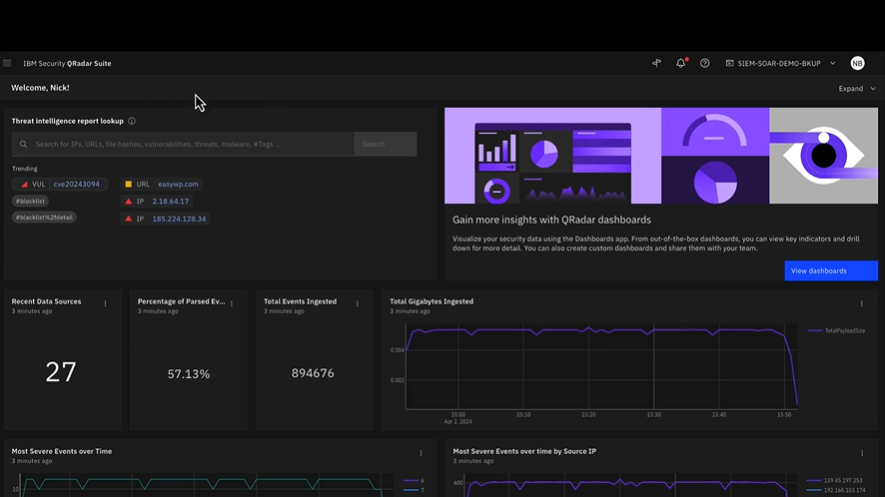
Task: Click the search magnifier icon
Action: coord(23,144)
